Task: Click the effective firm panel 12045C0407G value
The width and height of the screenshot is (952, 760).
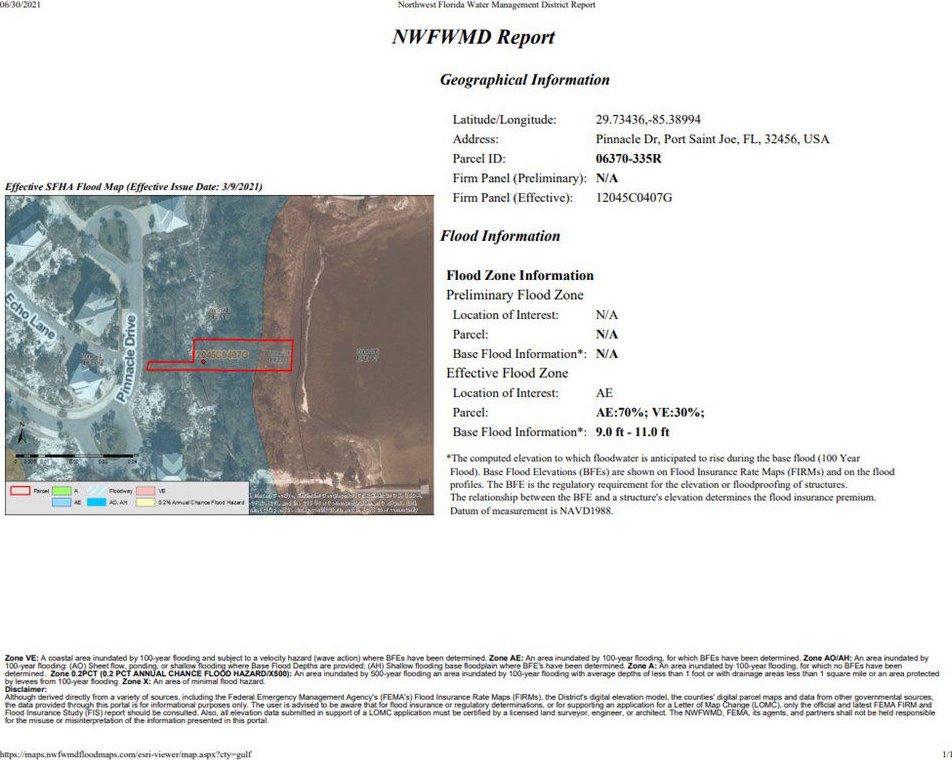Action: (x=634, y=198)
